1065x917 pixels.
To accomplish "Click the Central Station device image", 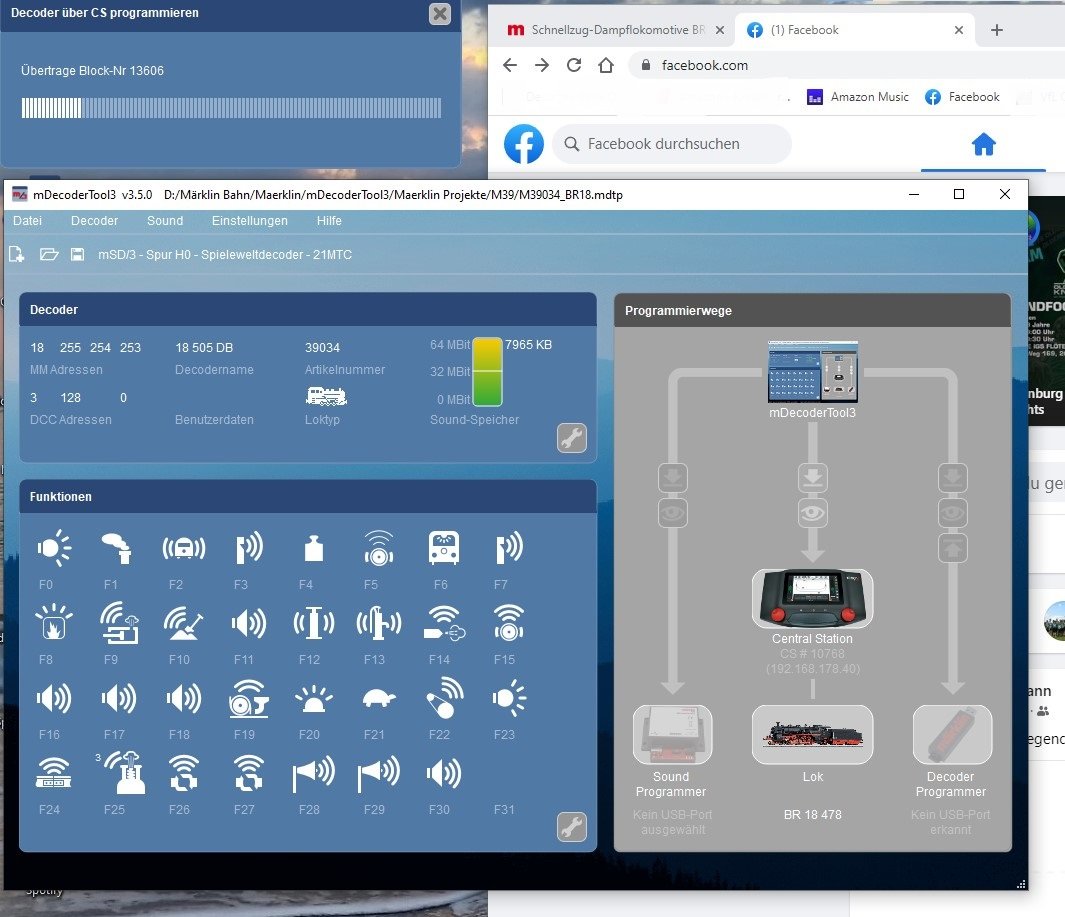I will pyautogui.click(x=812, y=599).
